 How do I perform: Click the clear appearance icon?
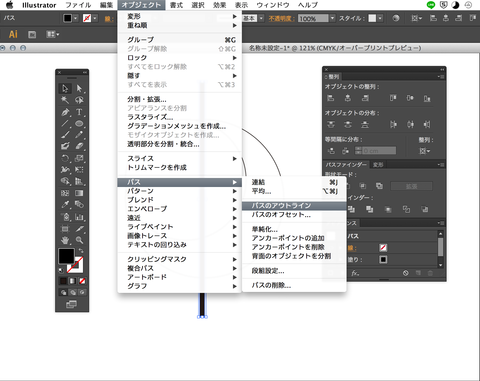(x=405, y=273)
